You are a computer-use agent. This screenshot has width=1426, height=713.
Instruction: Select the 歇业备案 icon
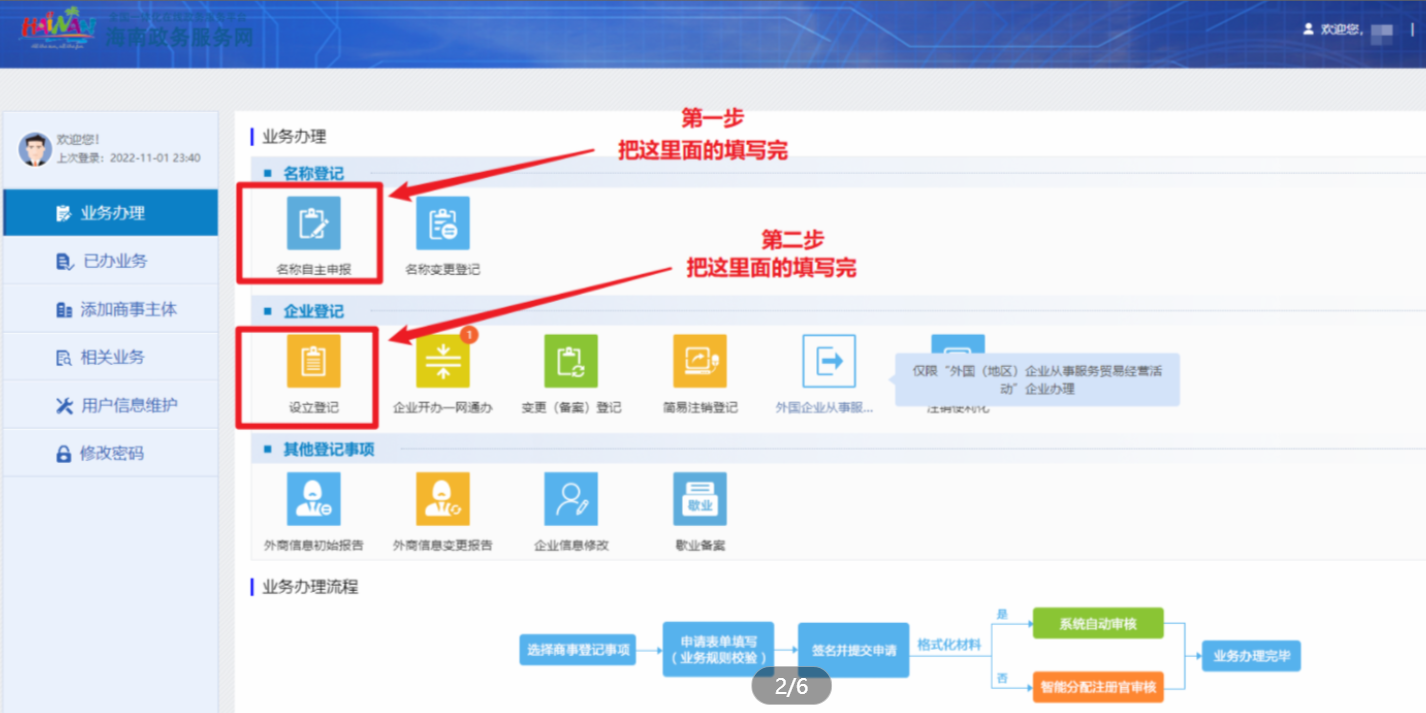point(700,499)
